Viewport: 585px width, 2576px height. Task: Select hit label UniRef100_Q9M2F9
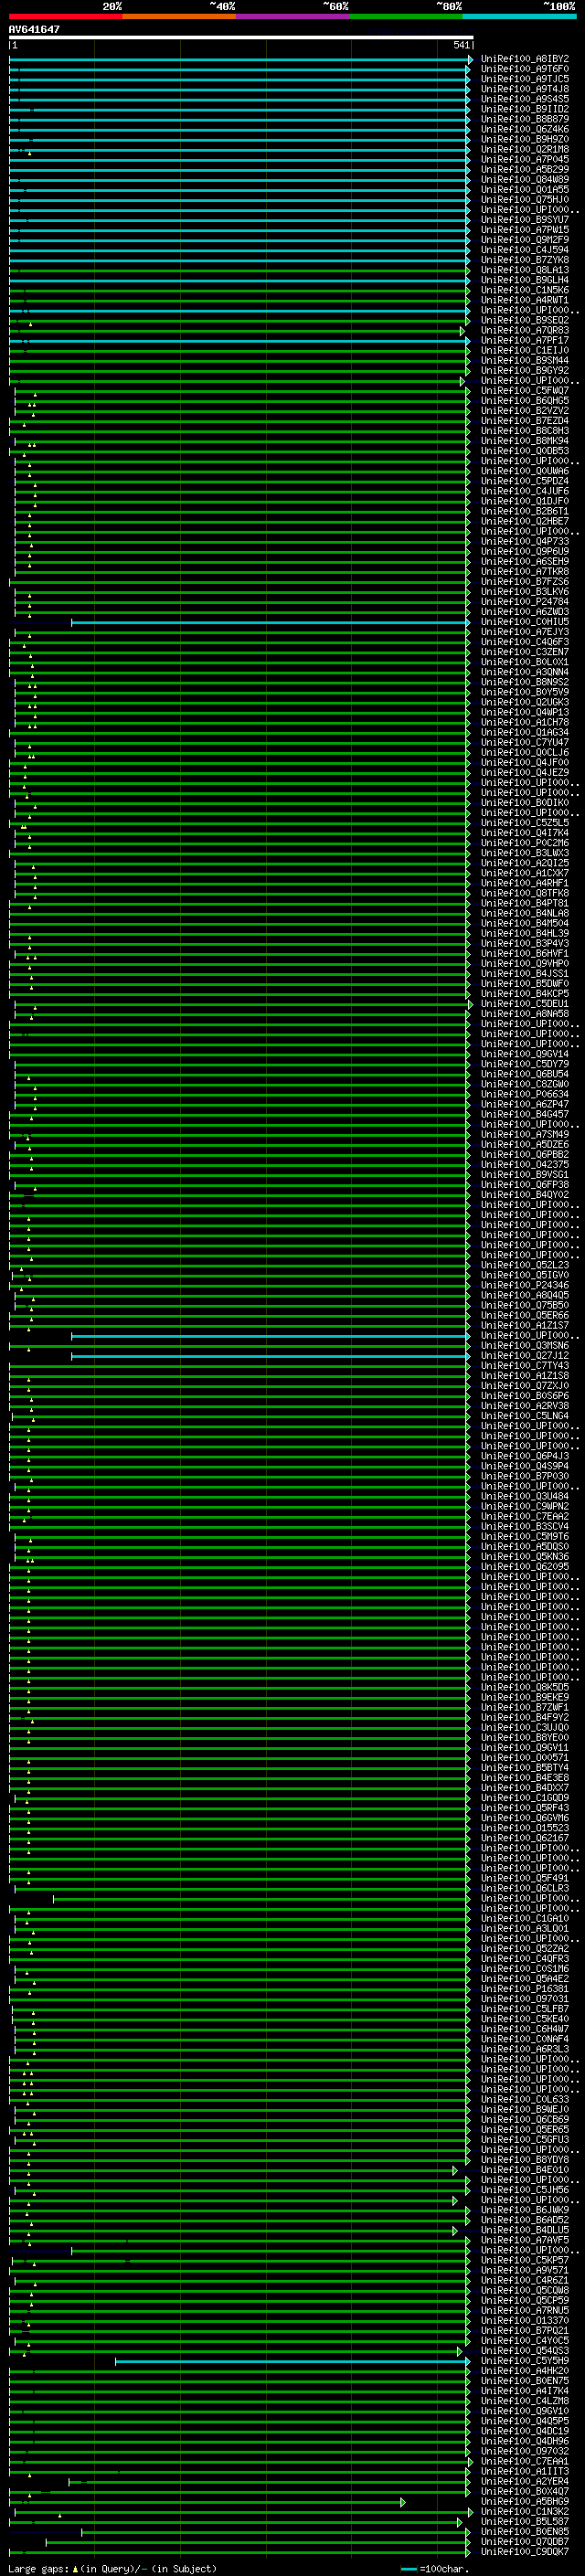coord(525,240)
